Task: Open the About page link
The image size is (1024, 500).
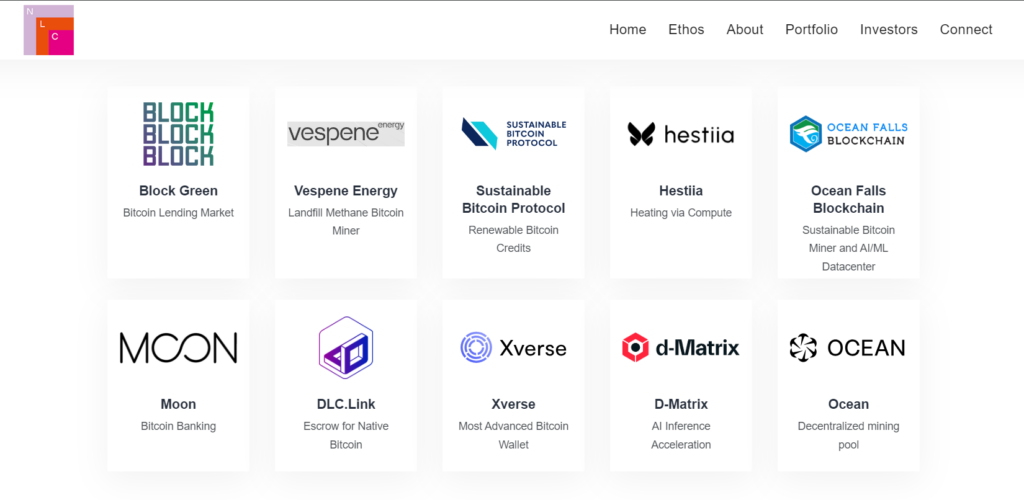Action: click(744, 29)
